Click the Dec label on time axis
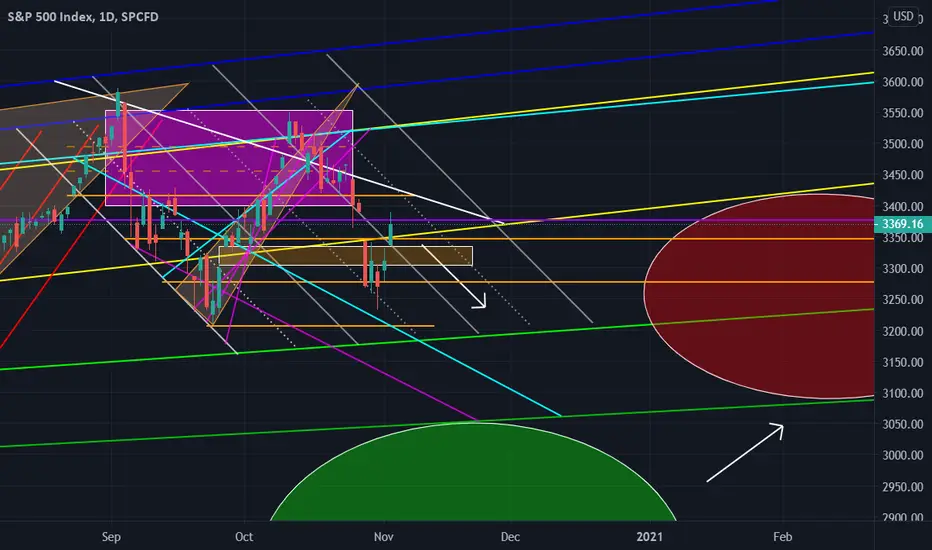The image size is (932, 550). click(x=510, y=537)
